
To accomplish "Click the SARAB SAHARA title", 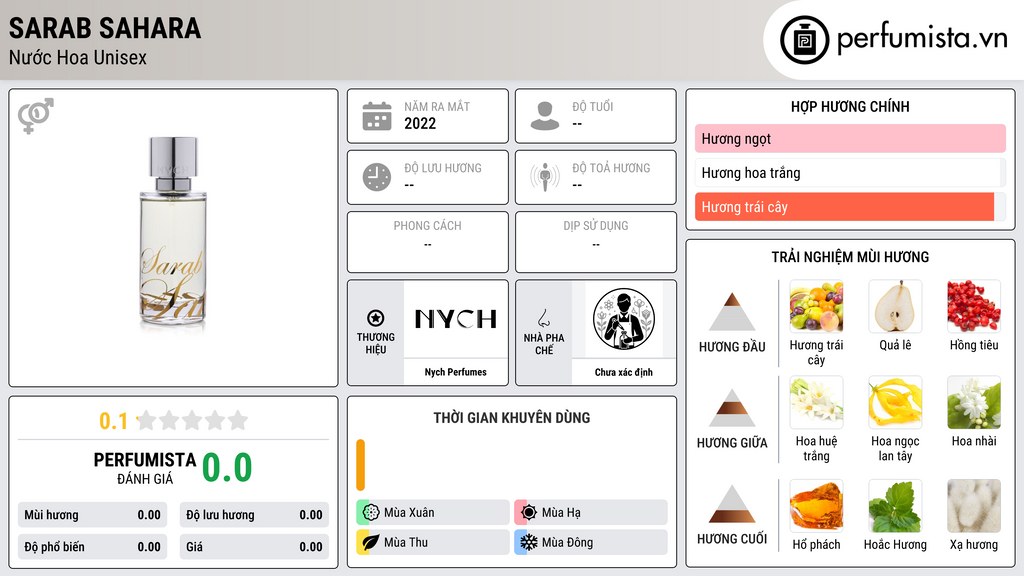I will click(x=104, y=28).
